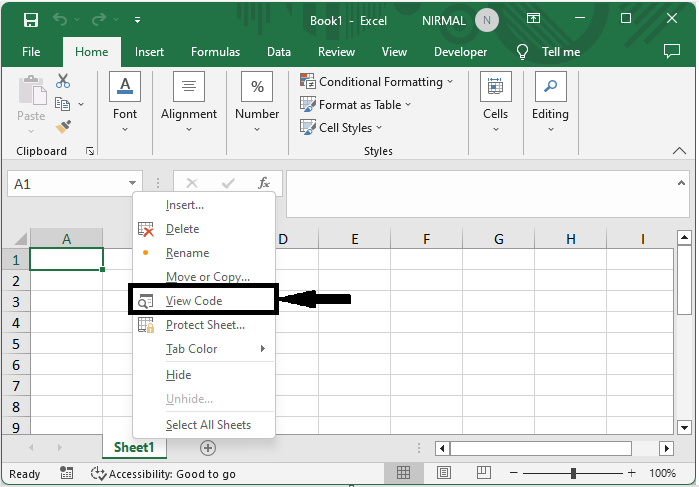The width and height of the screenshot is (699, 487).
Task: Open Cell Styles gallery
Action: pos(341,128)
